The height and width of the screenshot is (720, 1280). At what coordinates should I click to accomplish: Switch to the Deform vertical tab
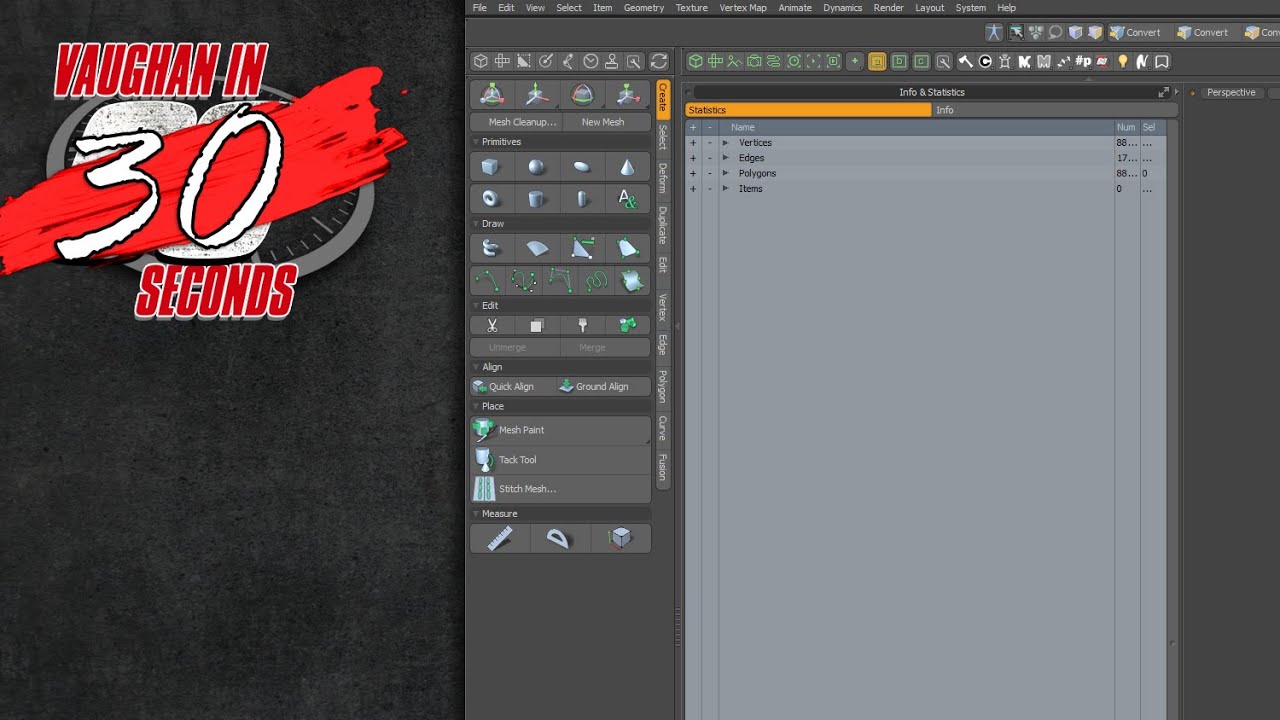pos(662,178)
